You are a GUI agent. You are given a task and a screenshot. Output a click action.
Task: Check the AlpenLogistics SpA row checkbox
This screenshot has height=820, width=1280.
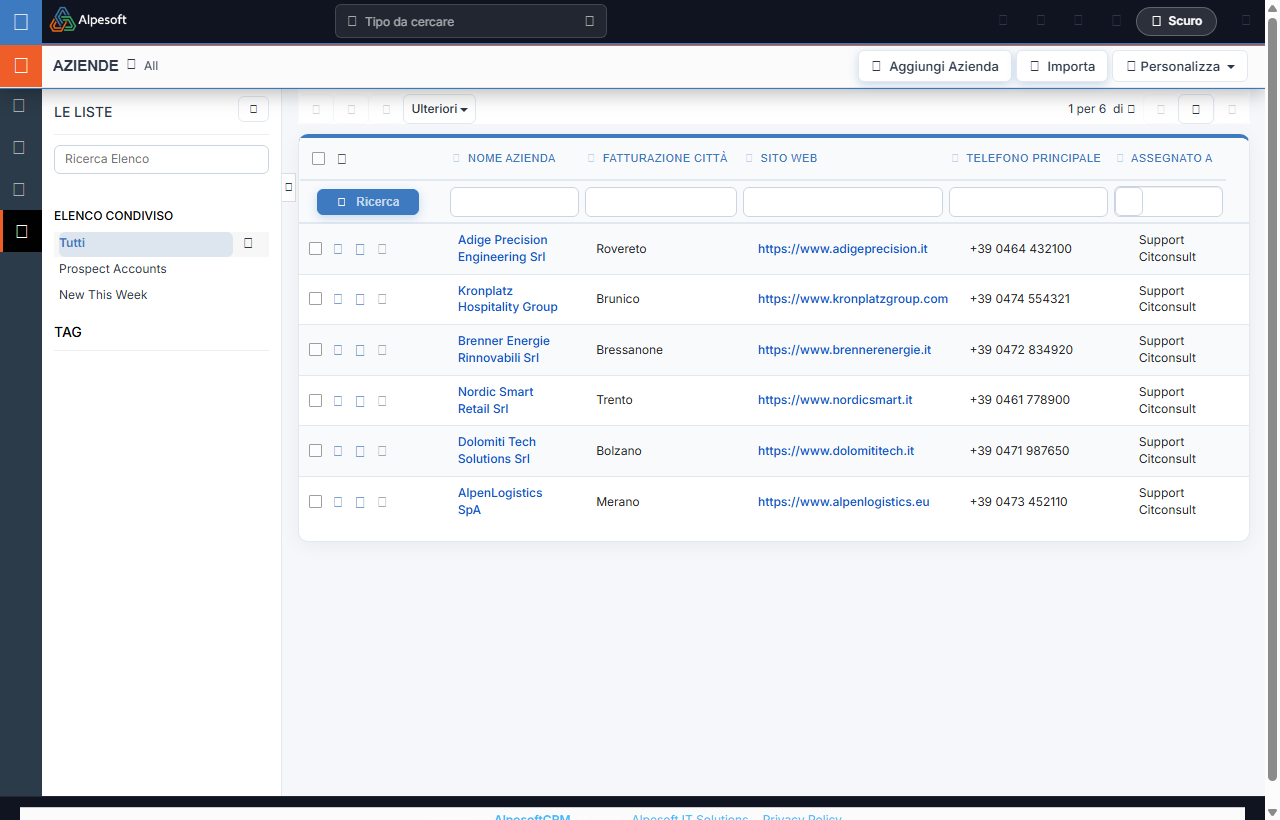(x=316, y=501)
